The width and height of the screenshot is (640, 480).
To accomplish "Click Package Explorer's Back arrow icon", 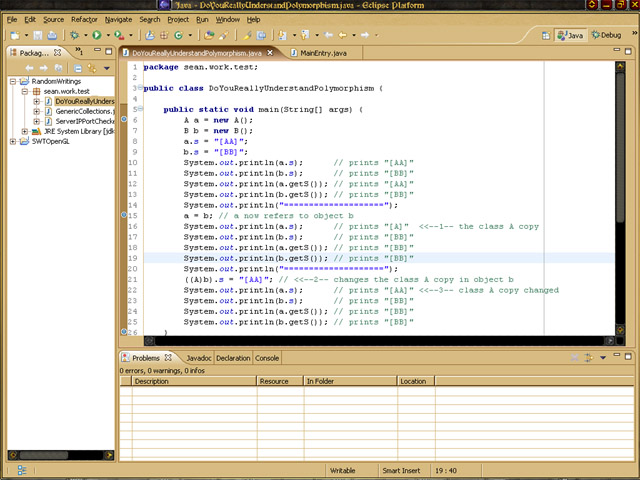I will 29,68.
